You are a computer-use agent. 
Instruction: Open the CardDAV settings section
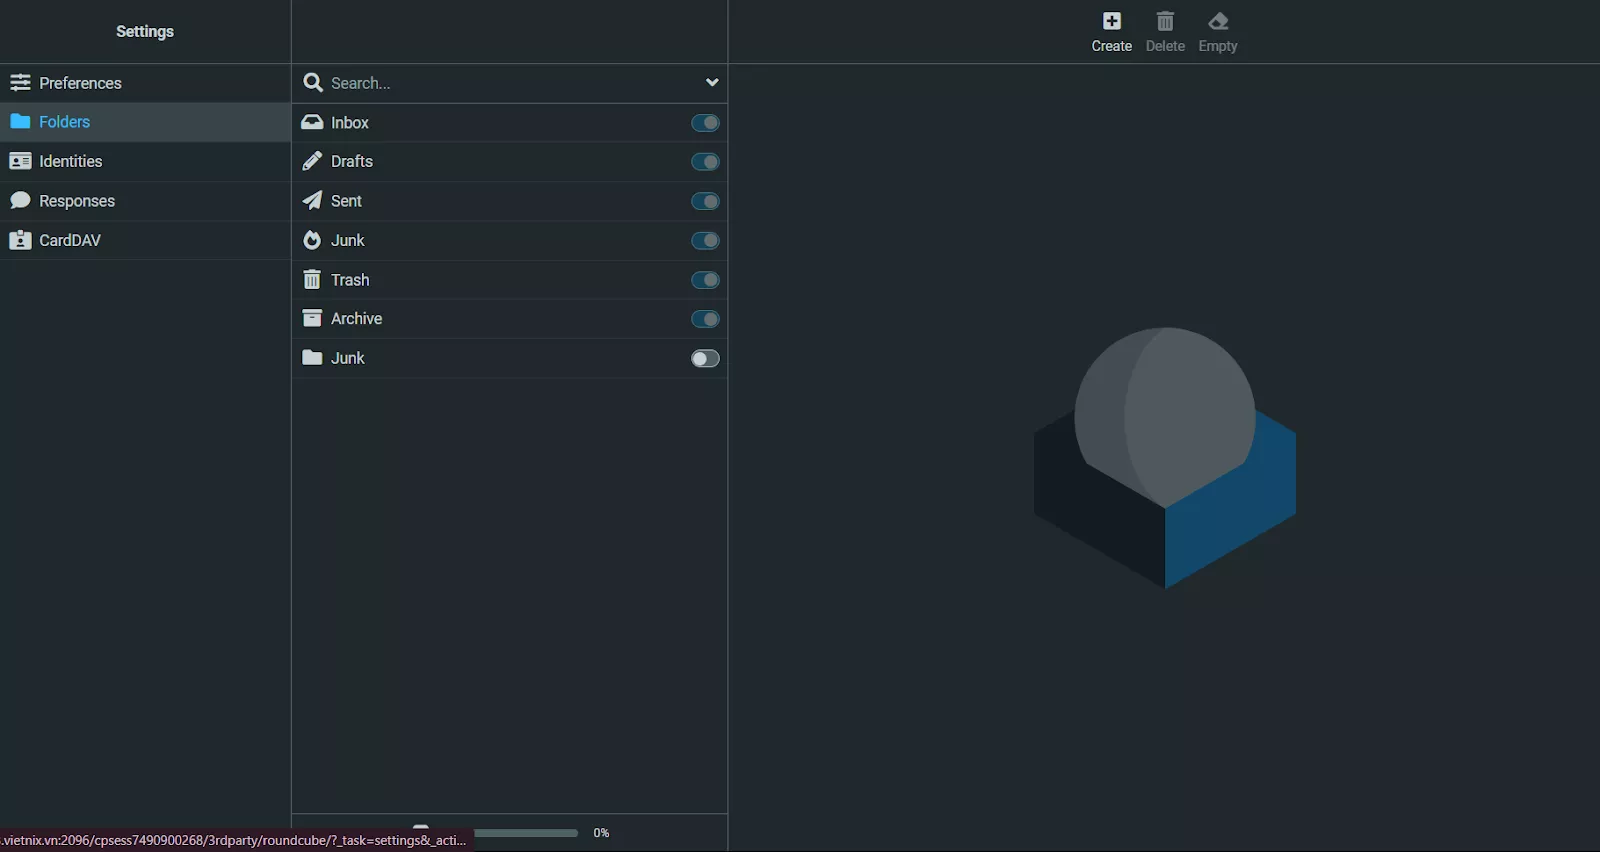[x=145, y=240]
